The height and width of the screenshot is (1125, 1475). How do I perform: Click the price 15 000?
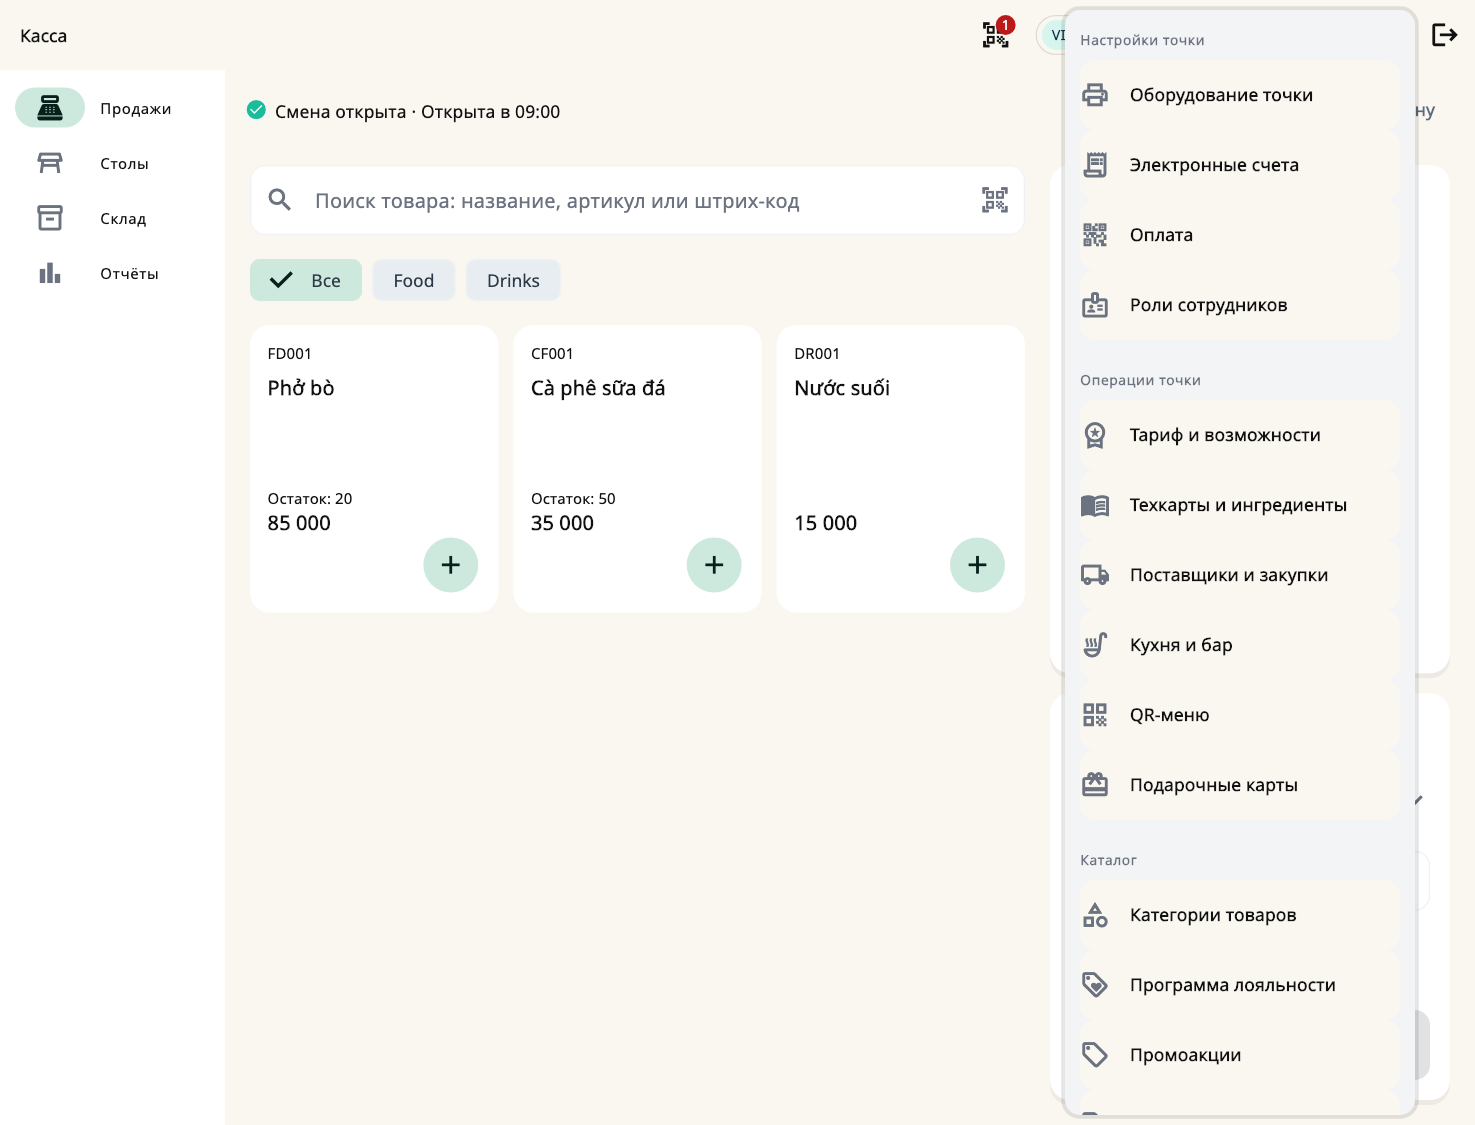(x=825, y=523)
